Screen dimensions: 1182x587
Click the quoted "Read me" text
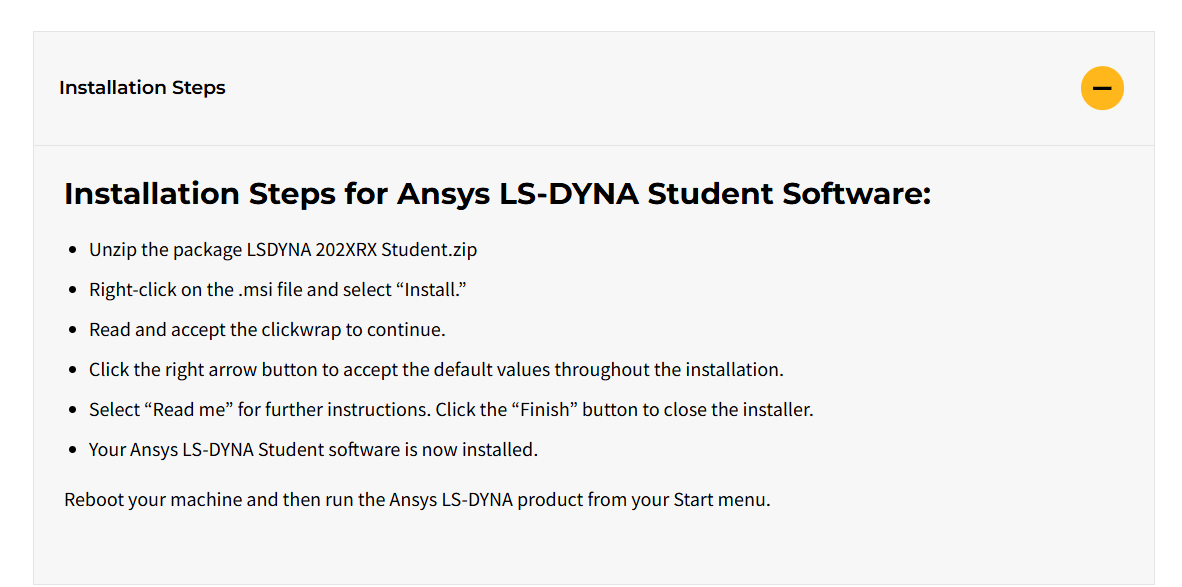point(190,410)
